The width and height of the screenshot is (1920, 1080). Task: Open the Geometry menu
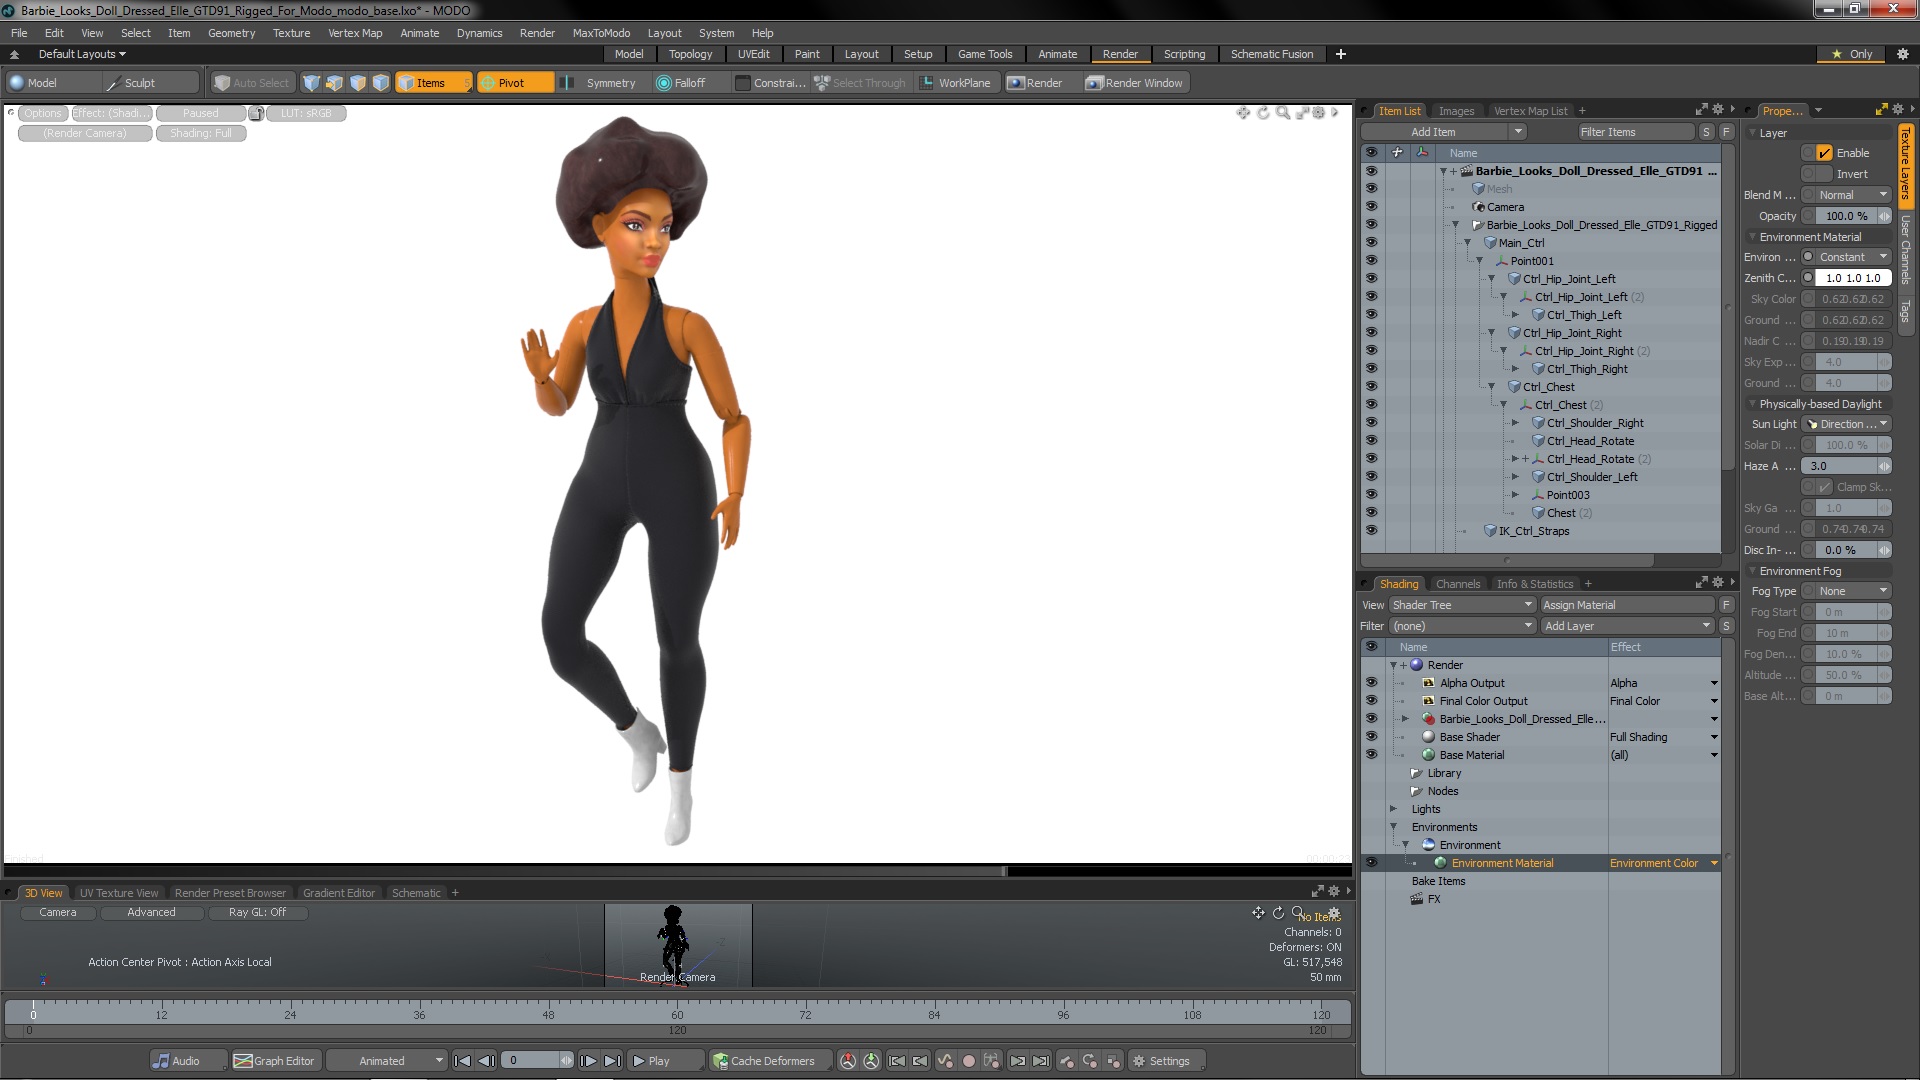pyautogui.click(x=231, y=33)
